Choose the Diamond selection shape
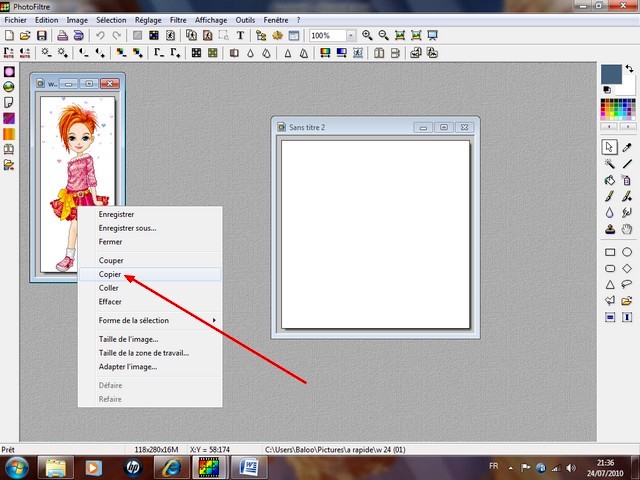Screen dimensions: 640x480 tap(627, 268)
